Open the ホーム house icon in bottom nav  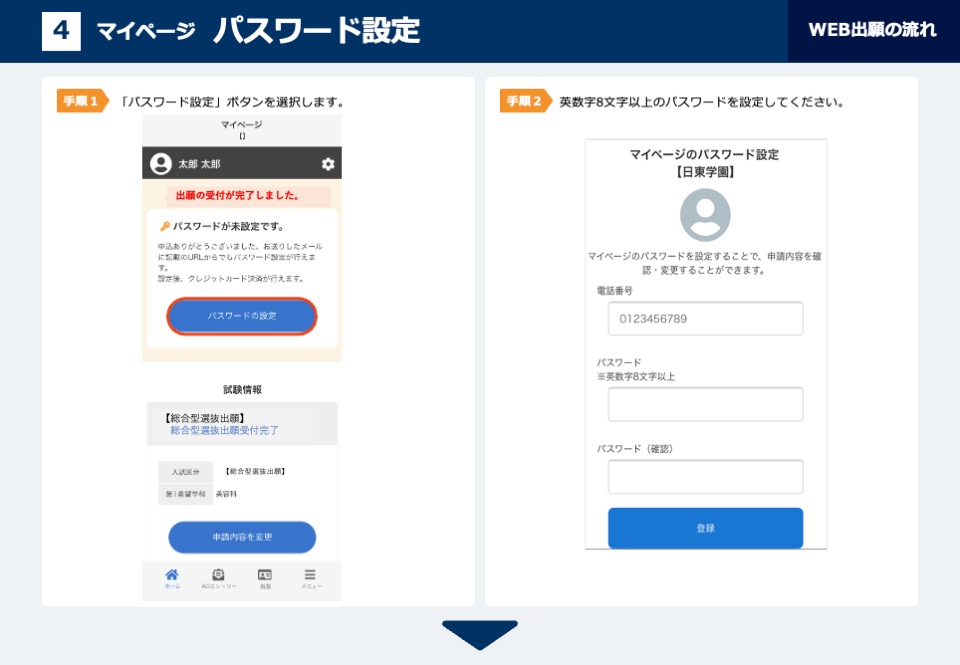click(172, 574)
